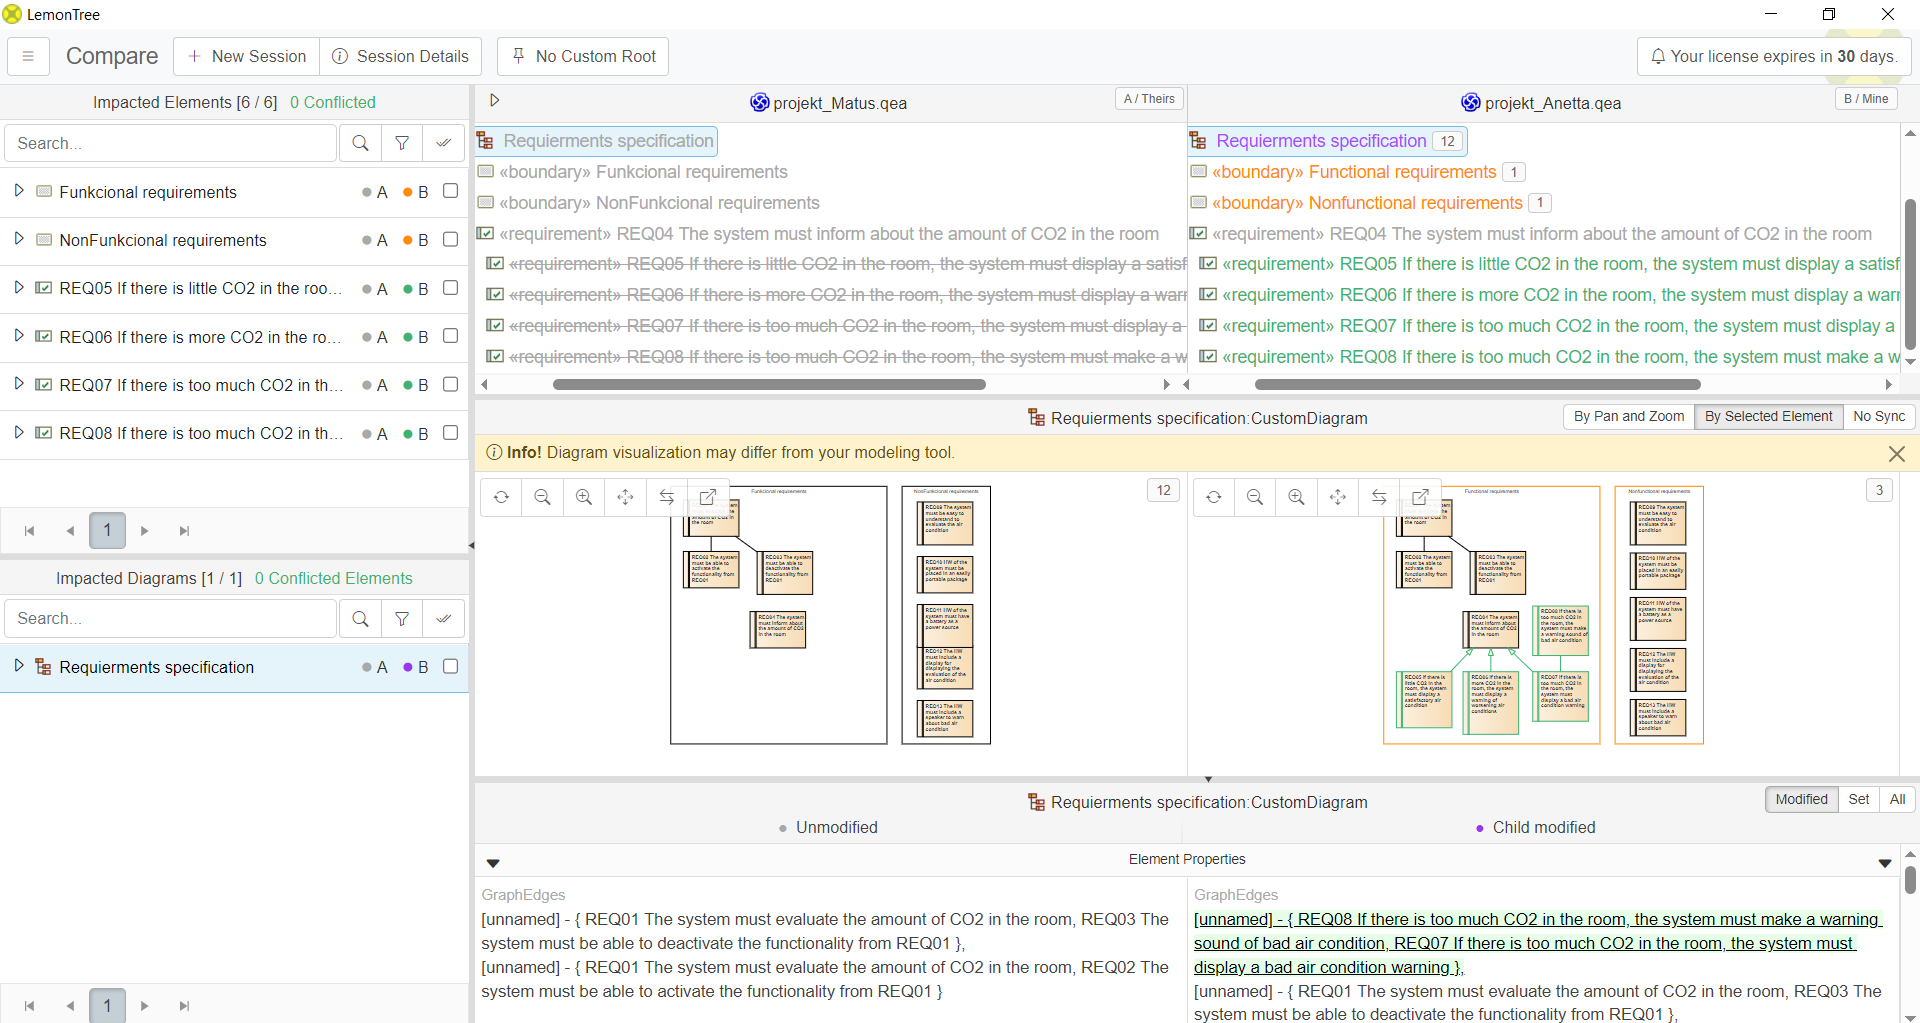Horizontal scrollbar of projekt_Matus tree
The width and height of the screenshot is (1920, 1023).
tap(769, 384)
